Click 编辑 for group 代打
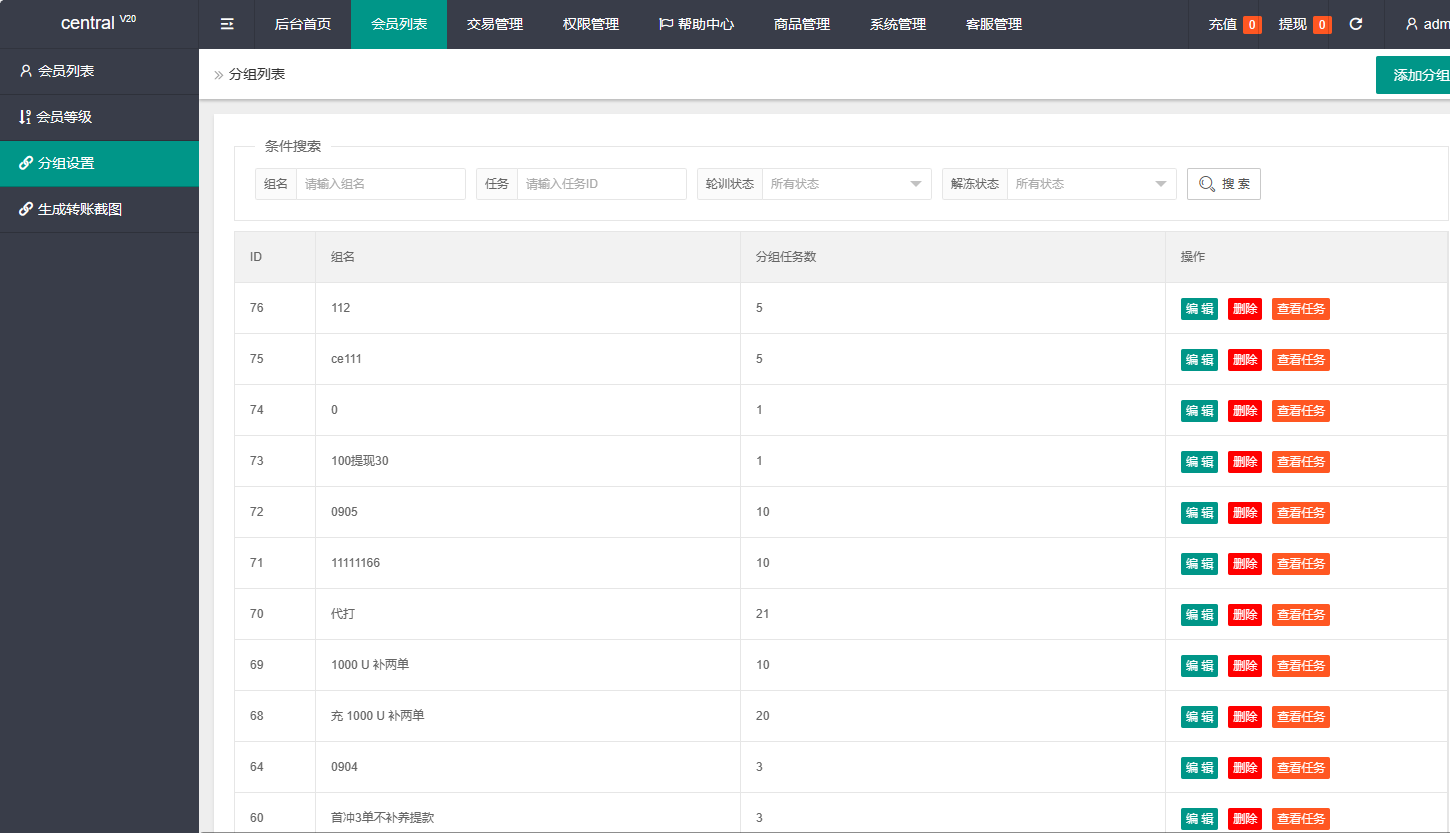 coord(1199,615)
